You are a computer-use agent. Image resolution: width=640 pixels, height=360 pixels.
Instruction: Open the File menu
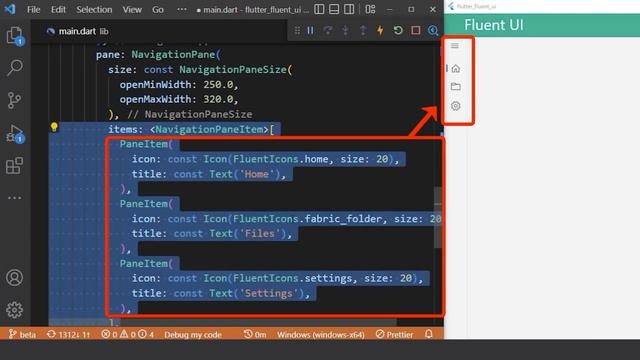click(x=33, y=9)
